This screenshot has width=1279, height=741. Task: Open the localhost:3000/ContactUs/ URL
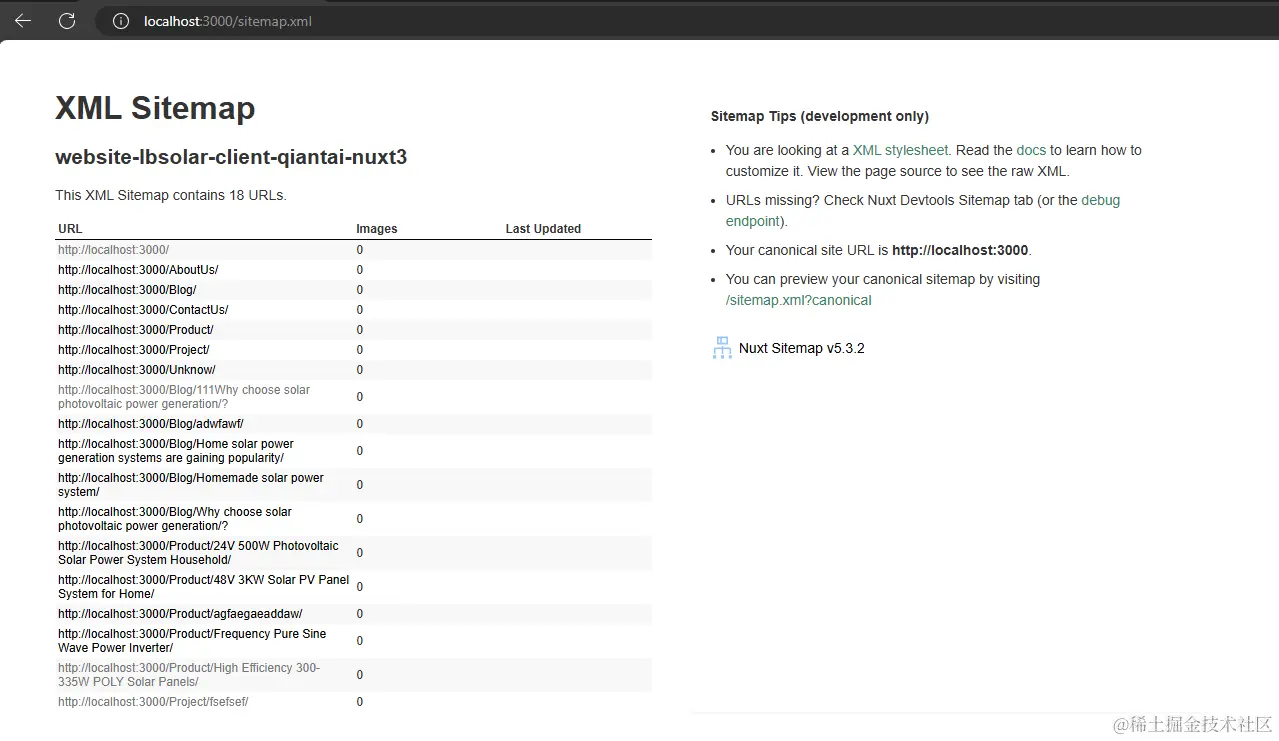tap(143, 310)
